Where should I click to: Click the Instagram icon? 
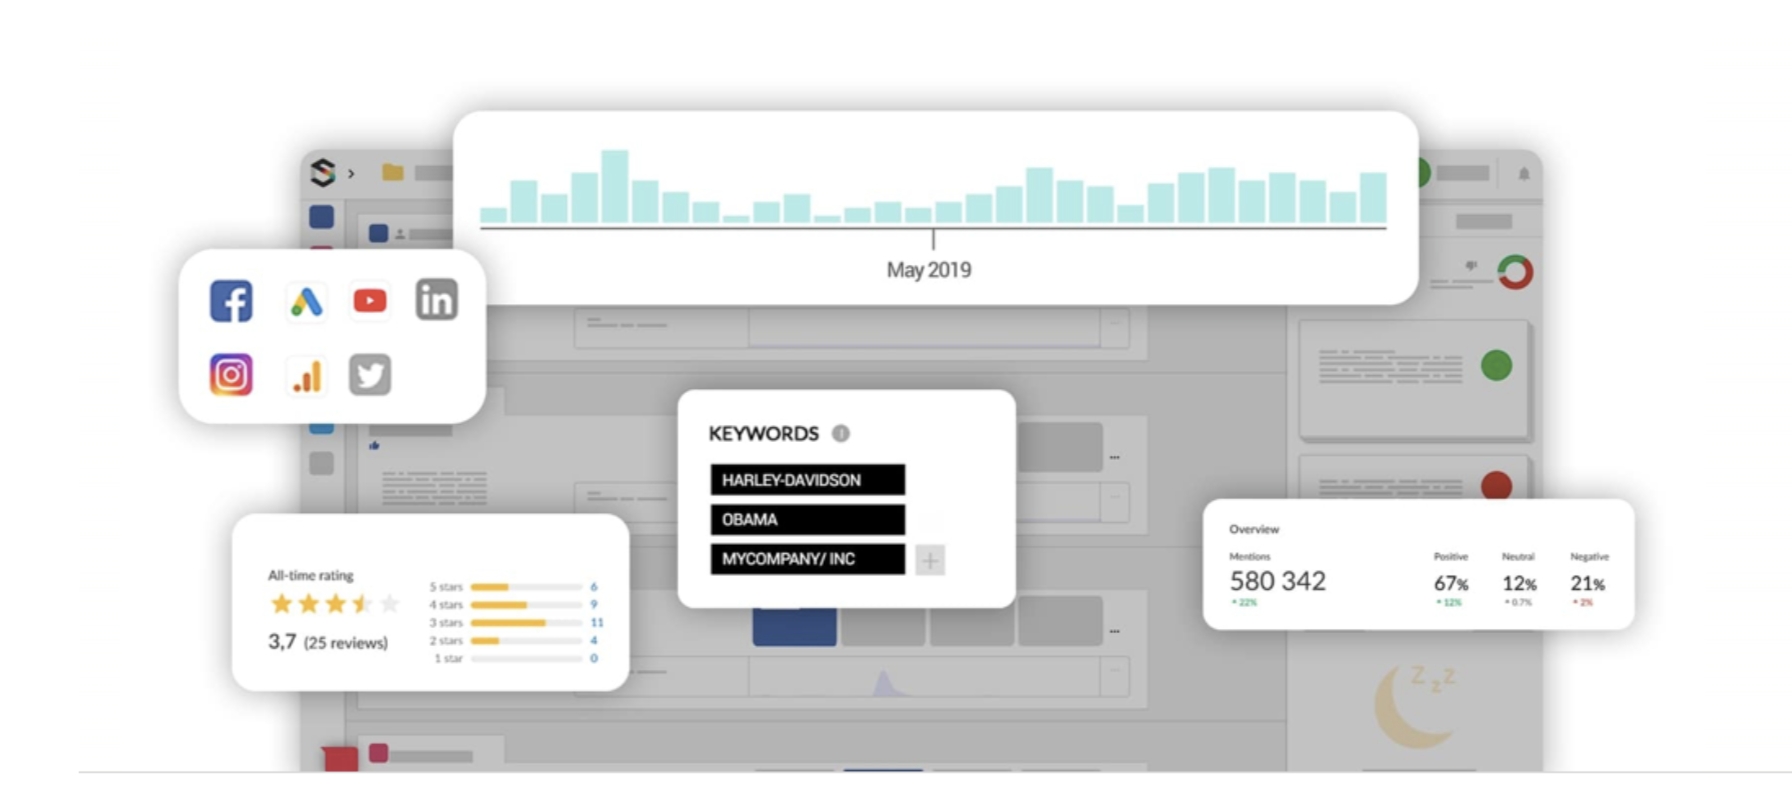click(x=231, y=375)
